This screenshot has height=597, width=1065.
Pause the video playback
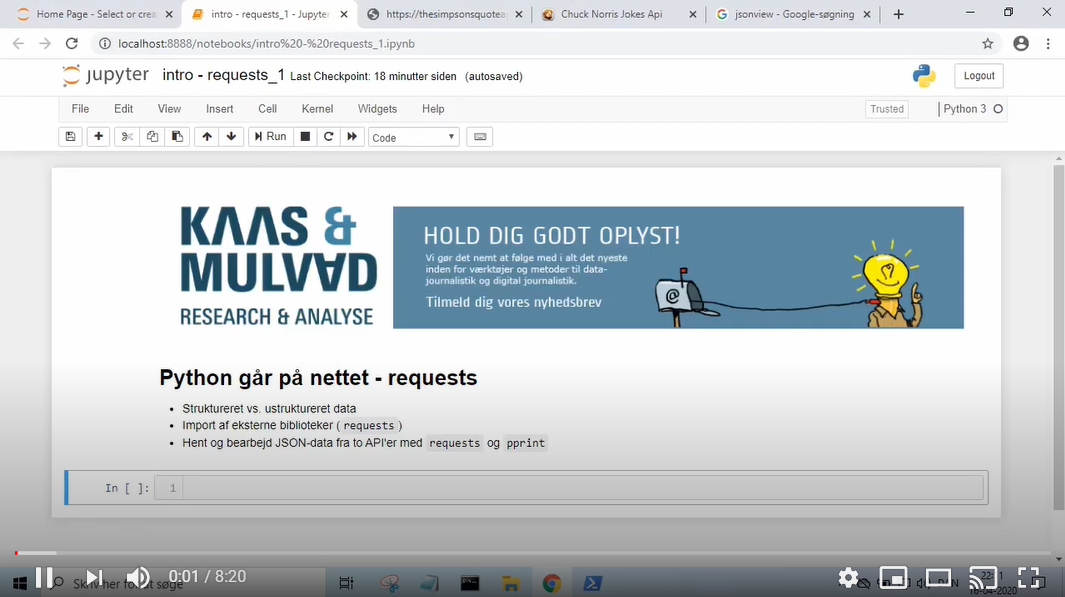click(43, 577)
